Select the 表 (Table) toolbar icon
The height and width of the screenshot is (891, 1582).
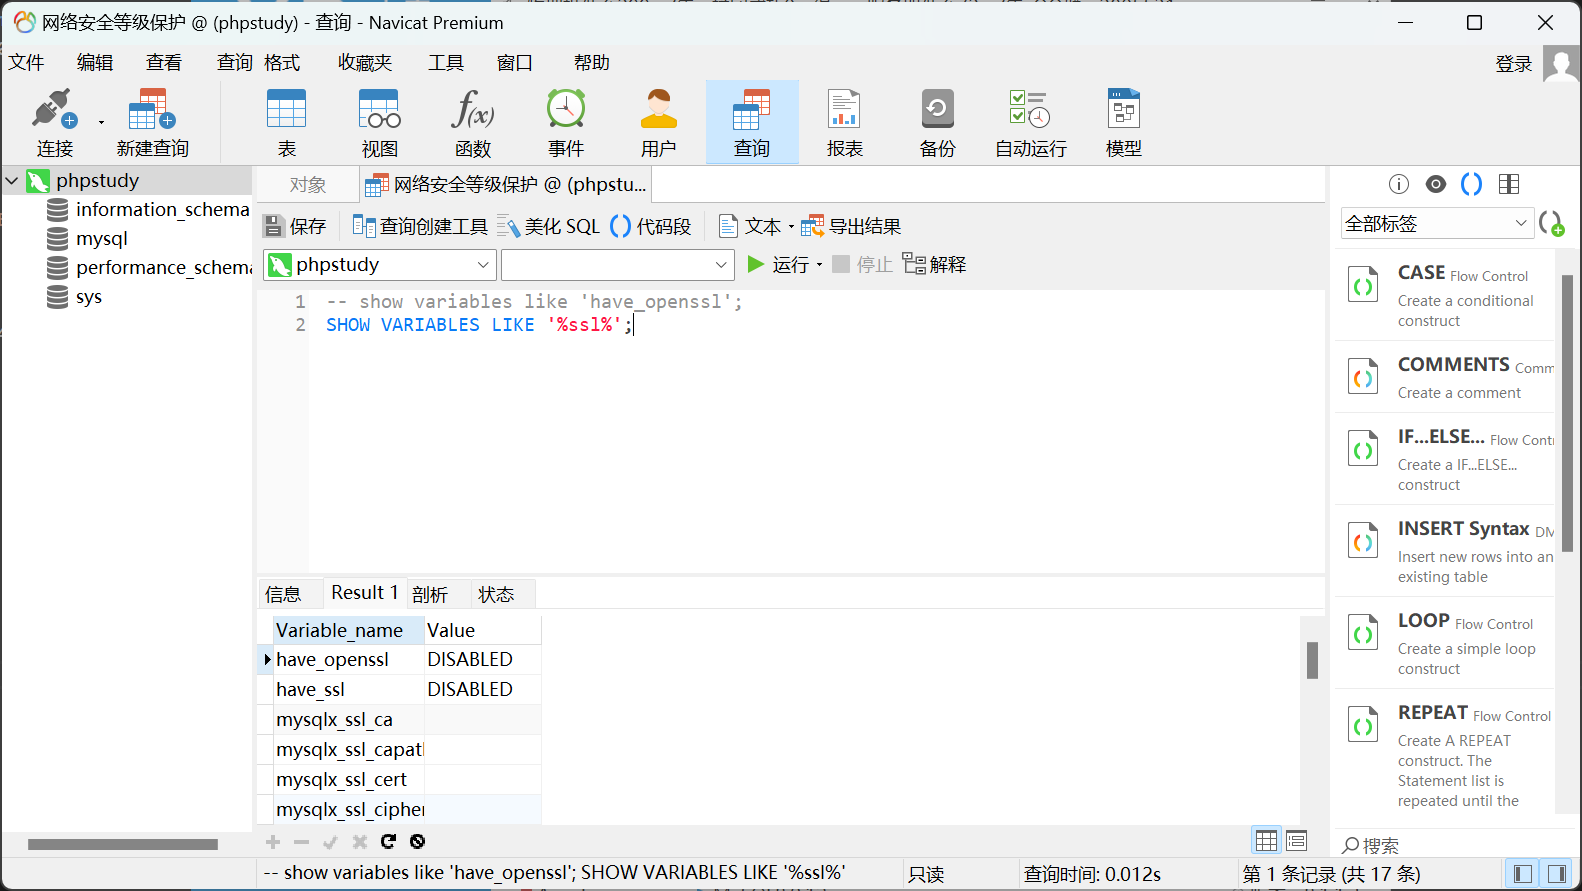coord(286,122)
